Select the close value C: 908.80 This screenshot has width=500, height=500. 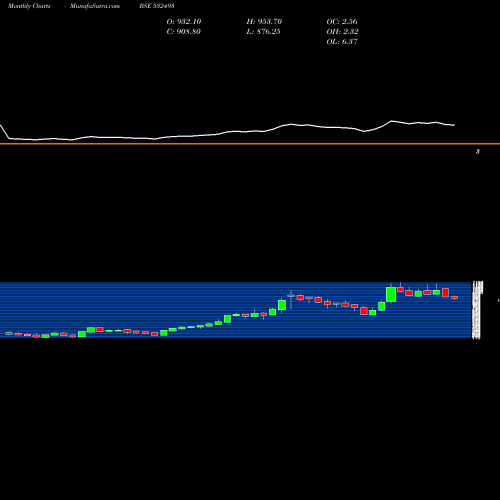tap(183, 31)
